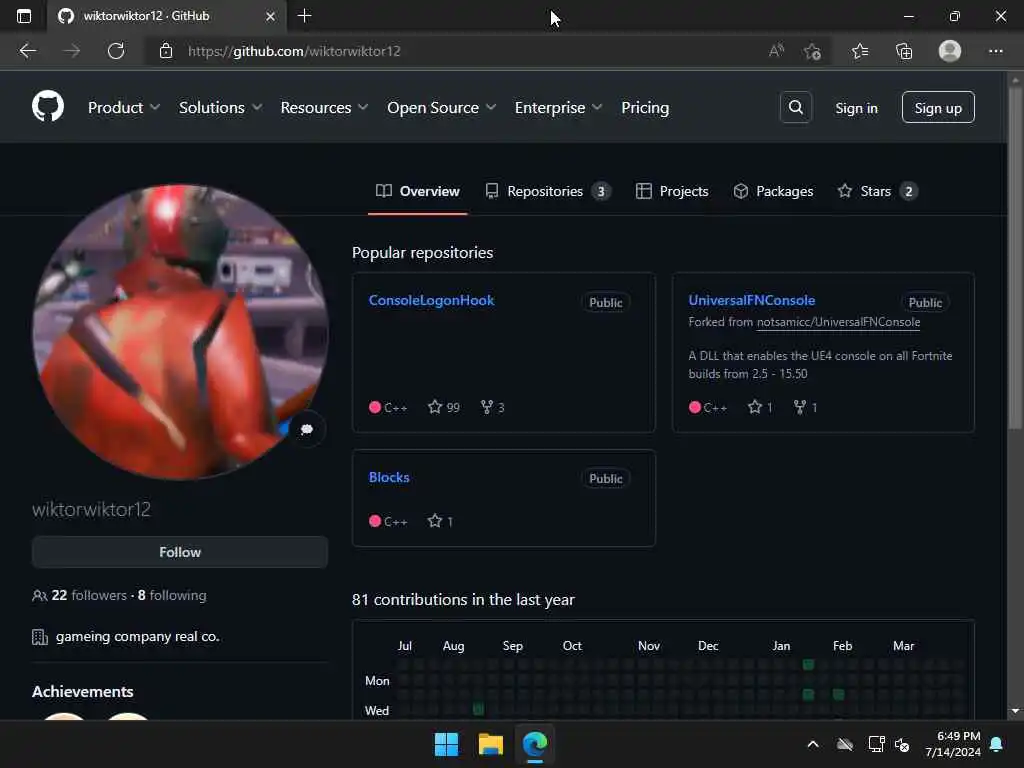Open the notification bell in taskbar
Image resolution: width=1024 pixels, height=768 pixels.
click(997, 744)
